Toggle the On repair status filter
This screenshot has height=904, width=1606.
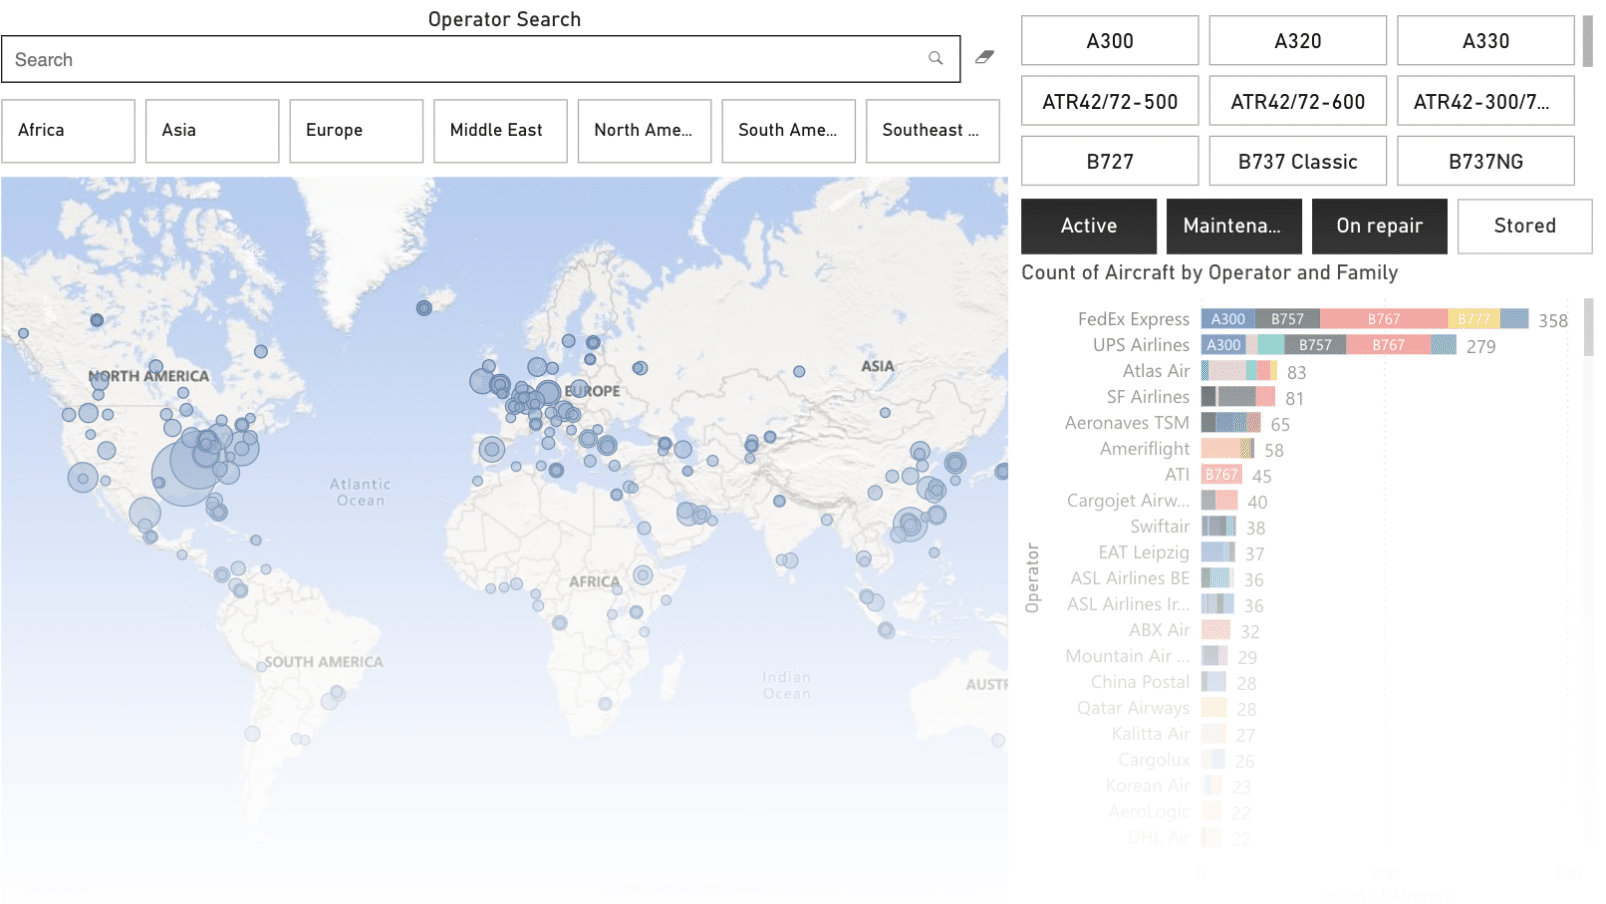pyautogui.click(x=1379, y=226)
